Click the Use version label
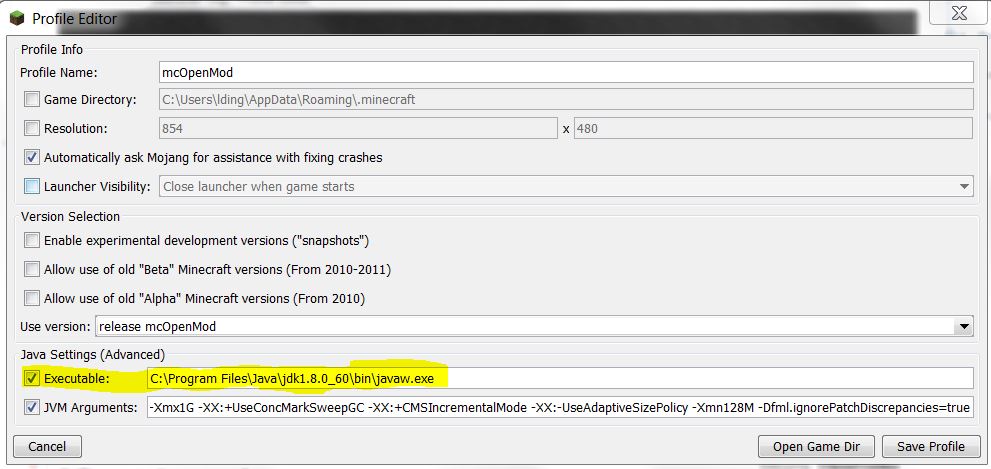Image resolution: width=991 pixels, height=469 pixels. pyautogui.click(x=56, y=327)
